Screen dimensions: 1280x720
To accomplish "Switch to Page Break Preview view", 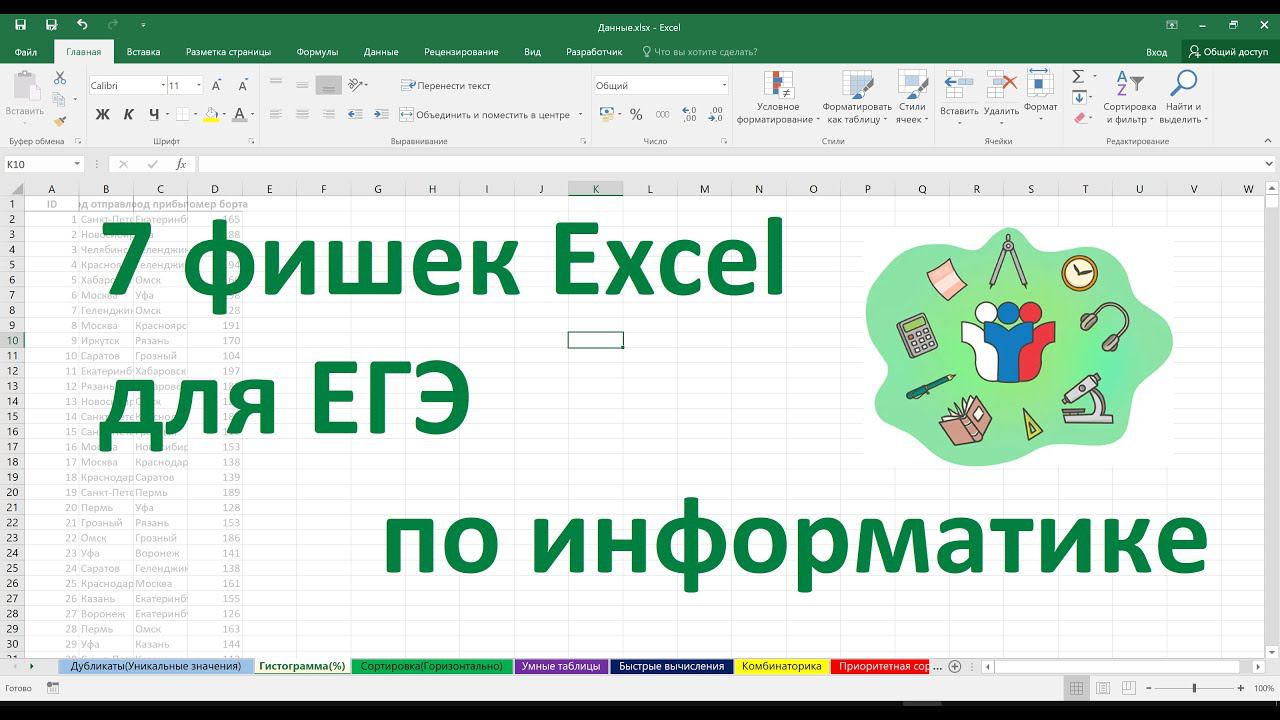I will pyautogui.click(x=1128, y=688).
